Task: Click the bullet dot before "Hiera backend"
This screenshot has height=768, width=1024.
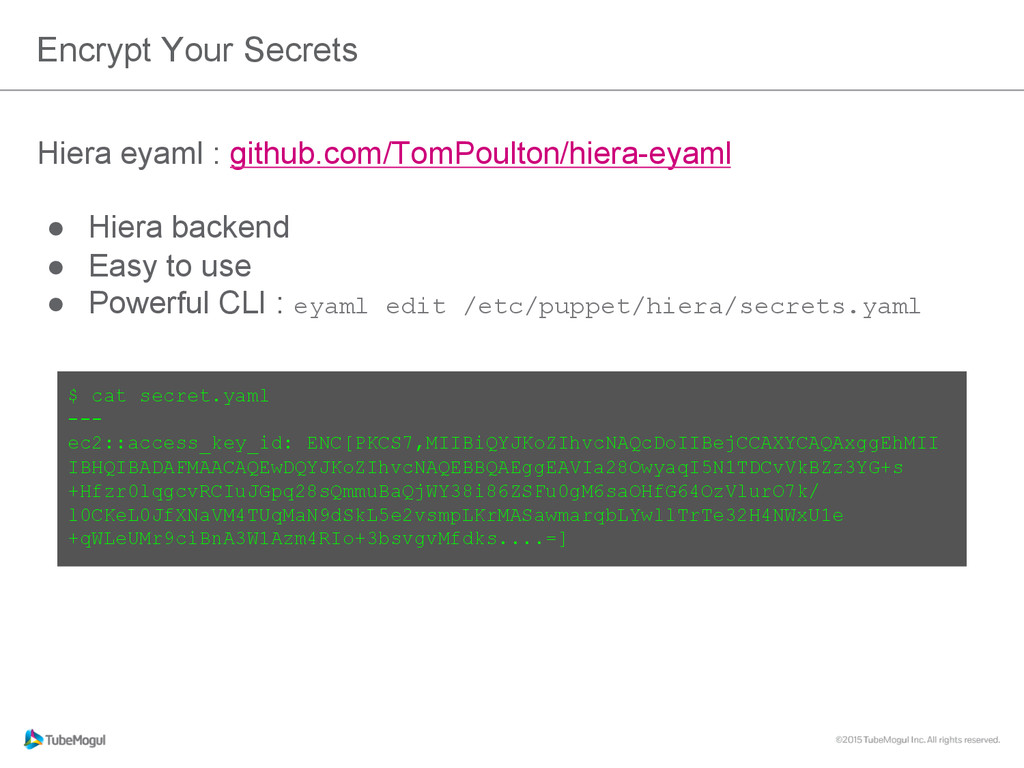Action: click(x=57, y=229)
